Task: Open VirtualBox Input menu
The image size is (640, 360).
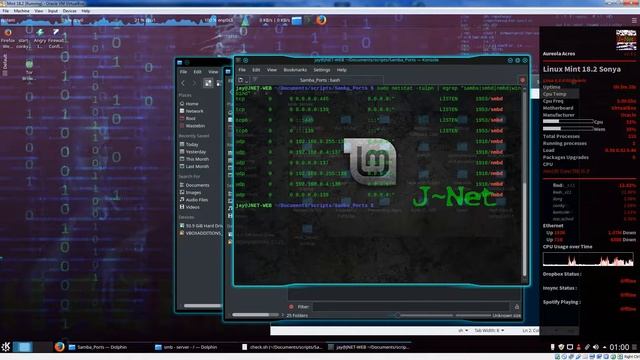Action: point(53,11)
